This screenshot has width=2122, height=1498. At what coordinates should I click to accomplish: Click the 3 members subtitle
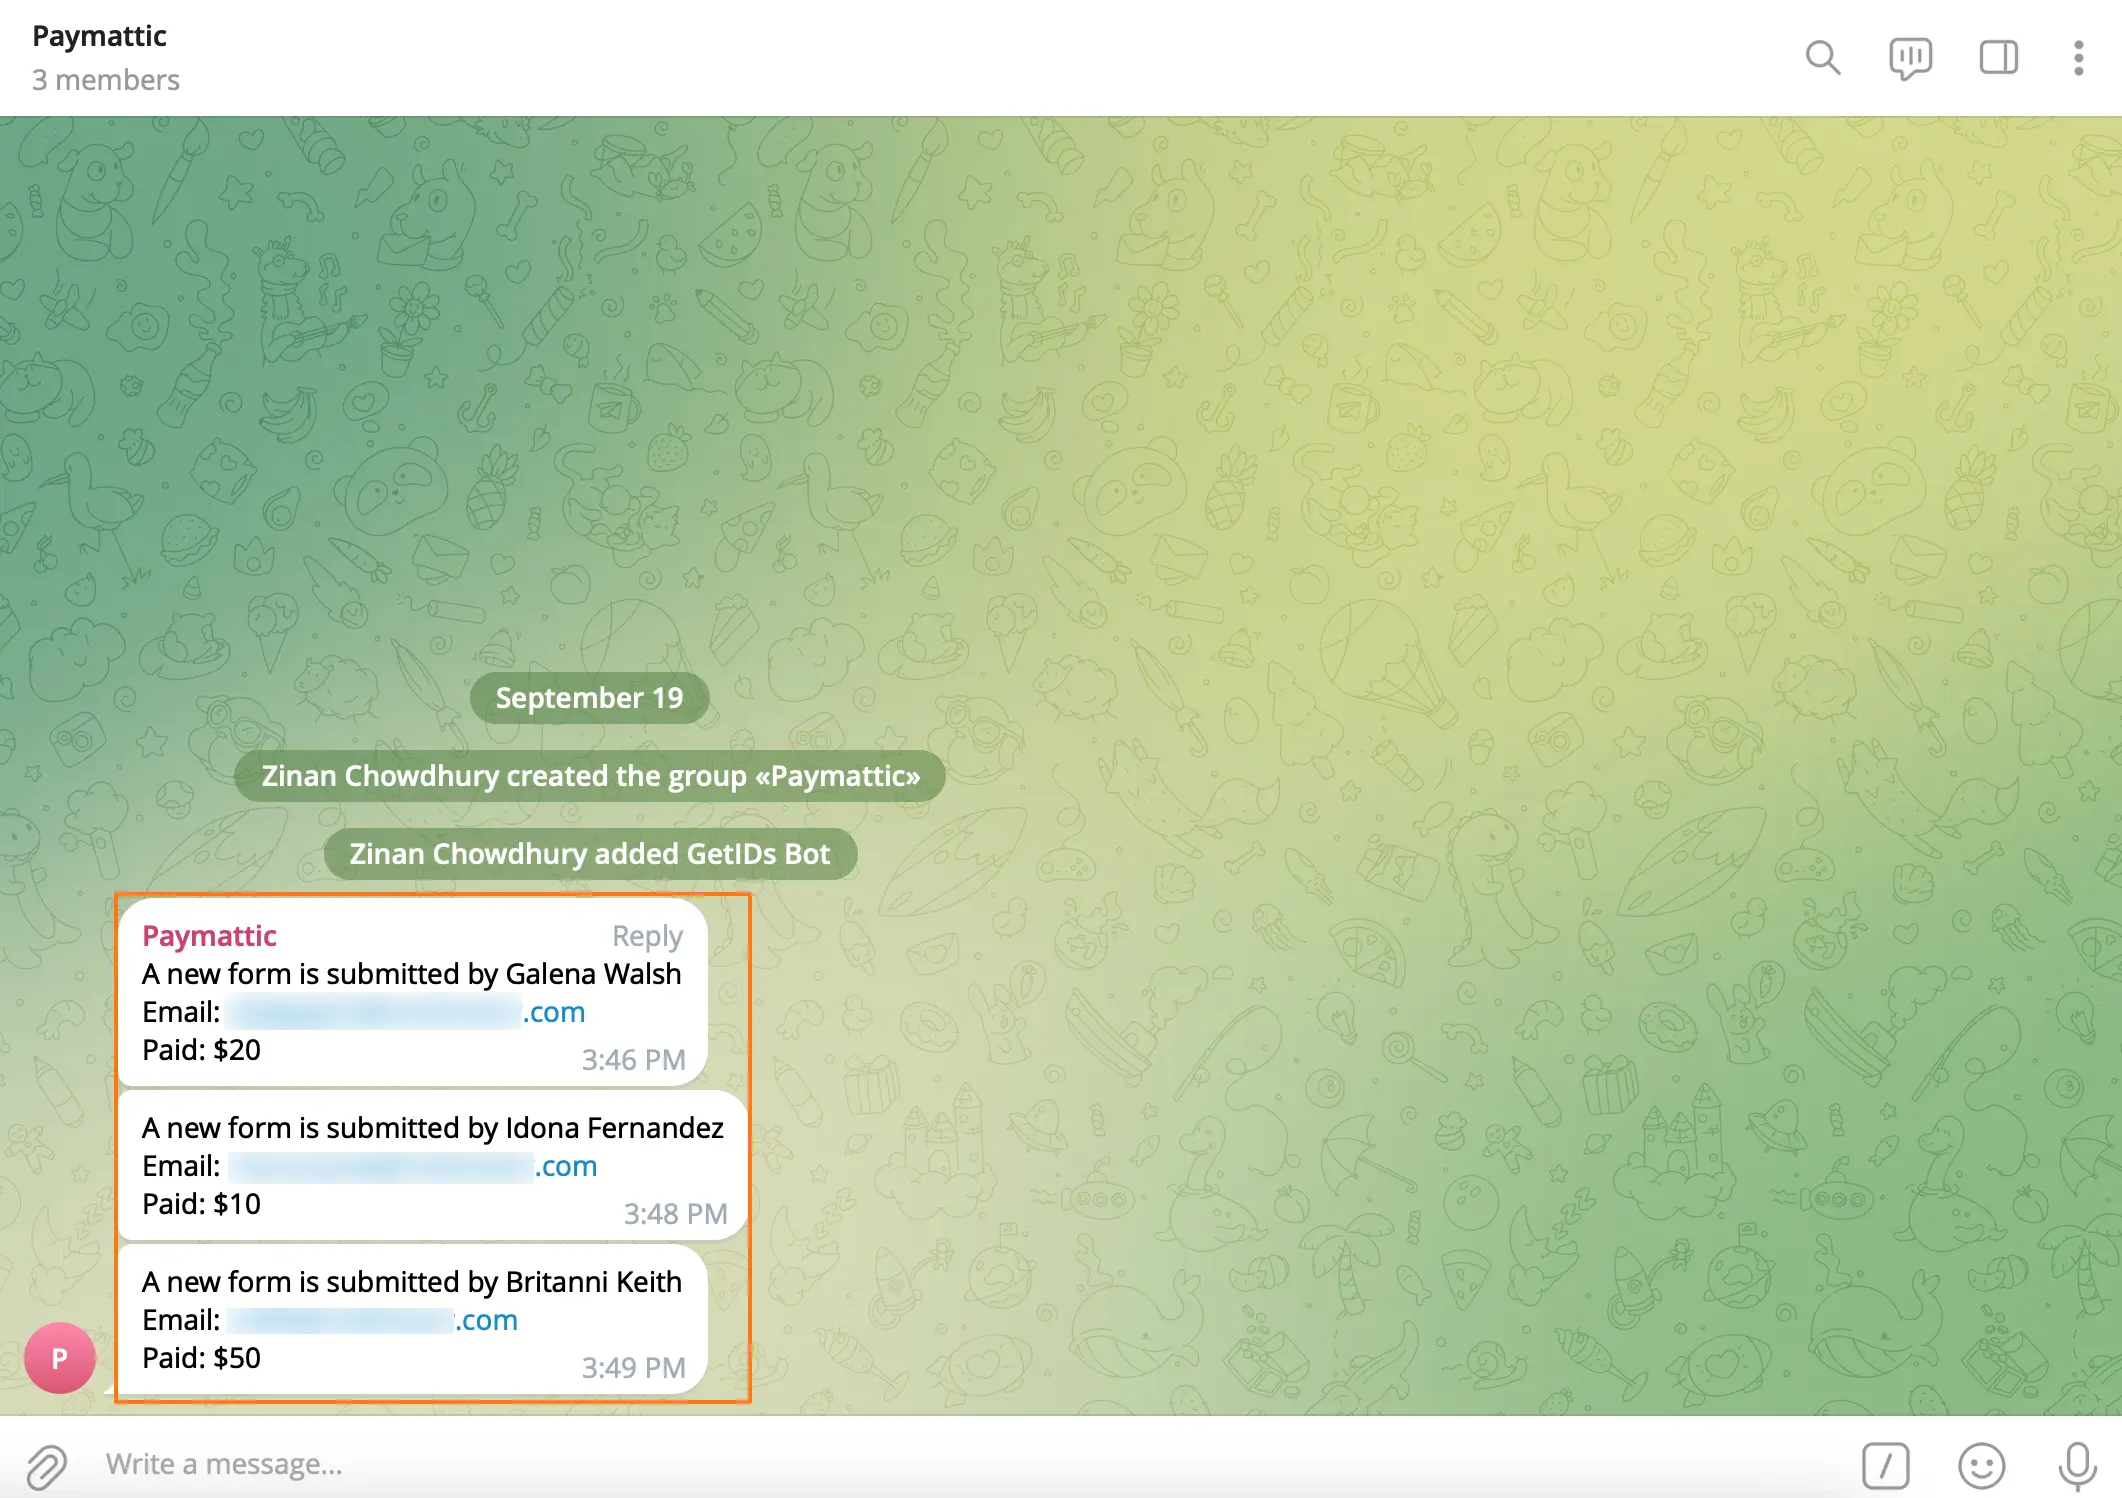coord(106,80)
